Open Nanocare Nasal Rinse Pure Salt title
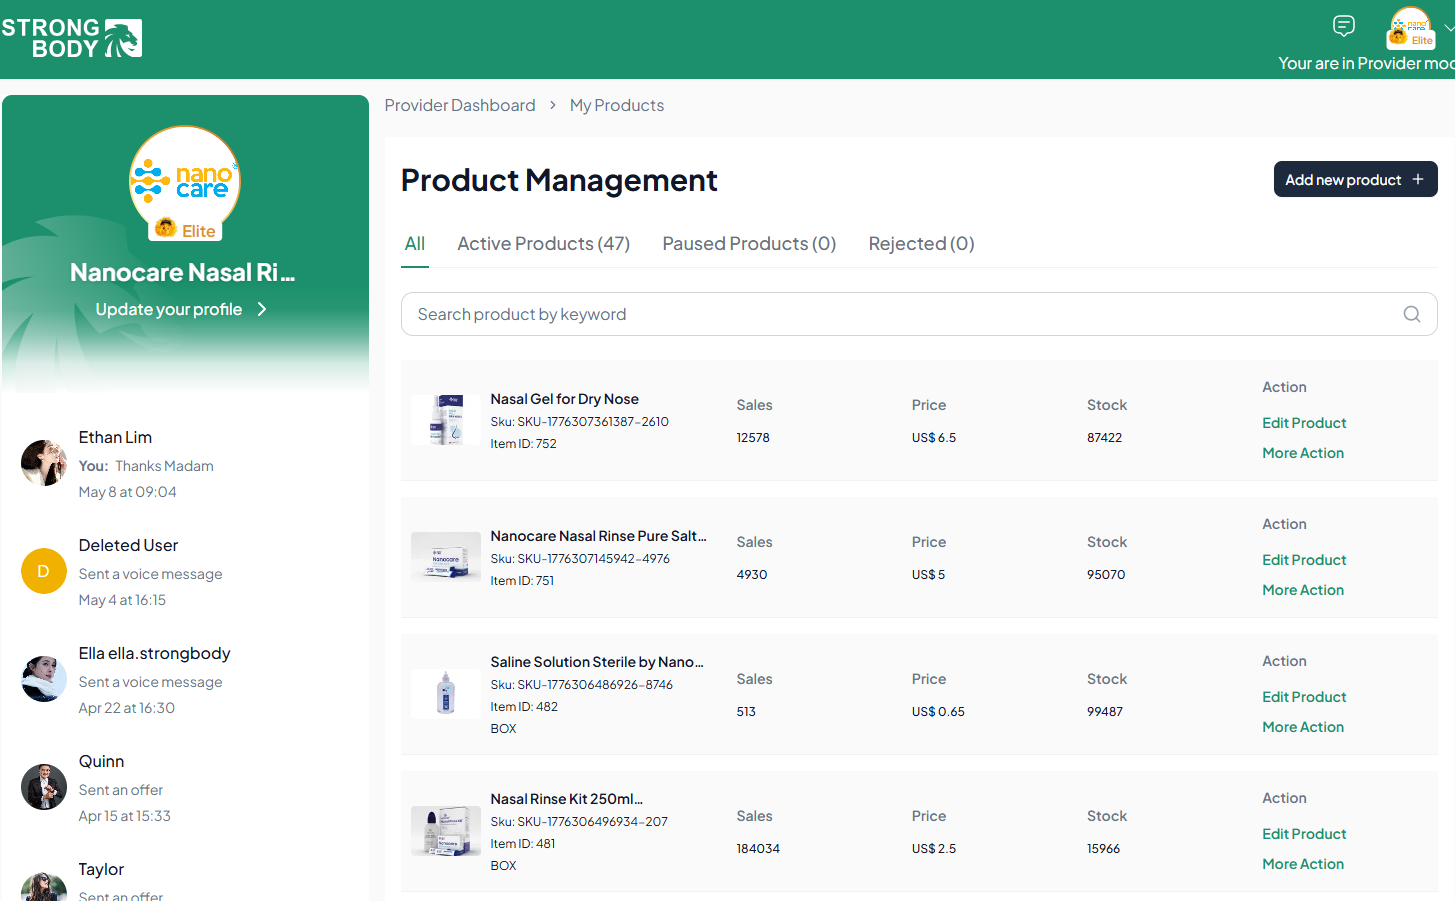This screenshot has height=901, width=1455. pyautogui.click(x=598, y=536)
